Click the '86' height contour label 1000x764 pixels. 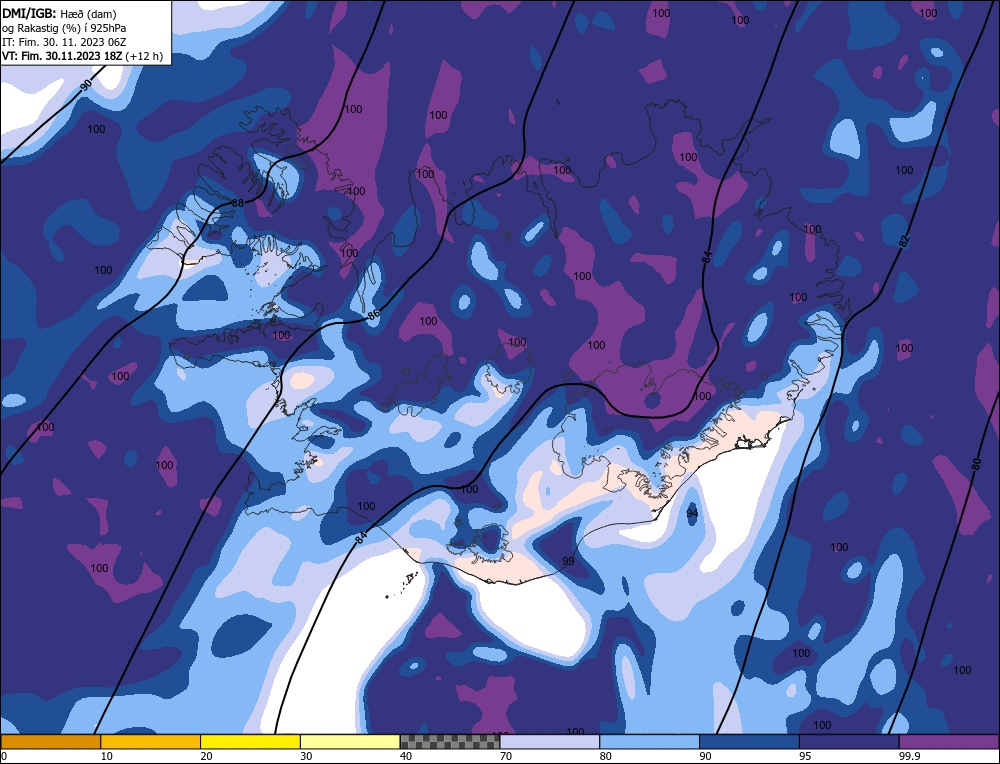[x=374, y=314]
